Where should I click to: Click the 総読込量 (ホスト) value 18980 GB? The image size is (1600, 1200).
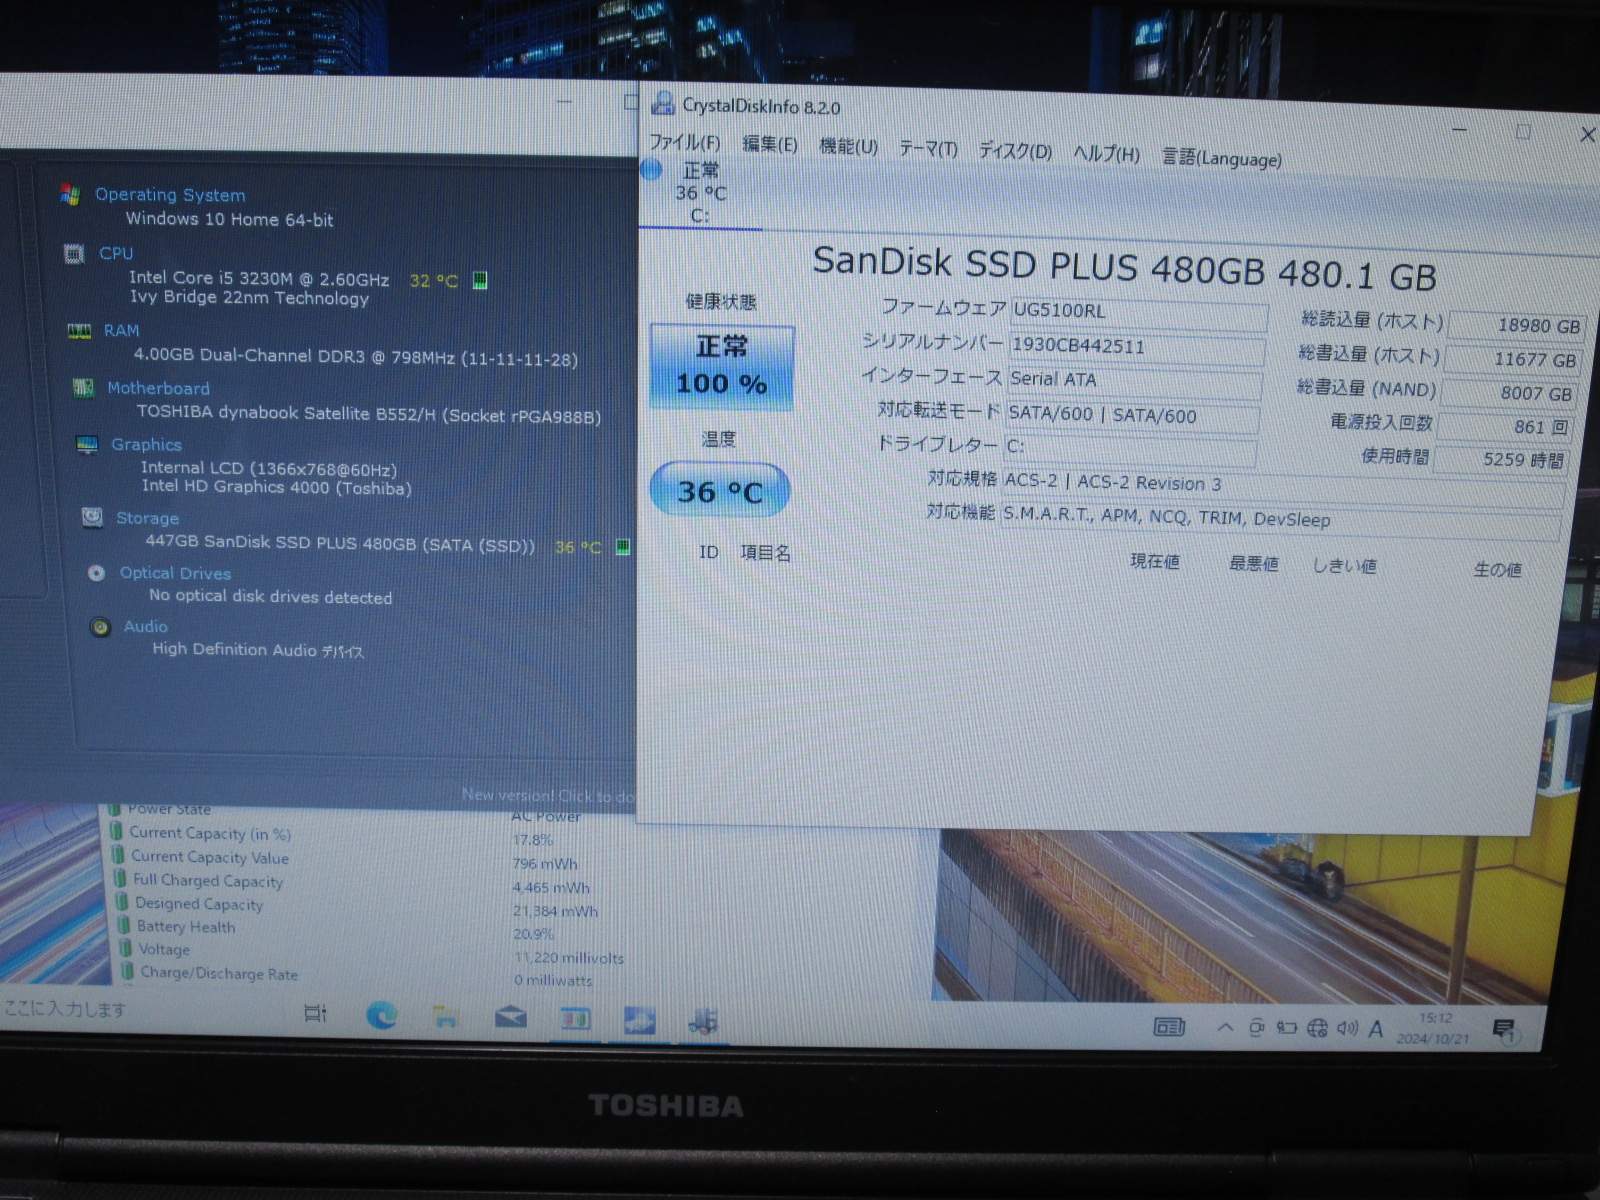(1516, 325)
